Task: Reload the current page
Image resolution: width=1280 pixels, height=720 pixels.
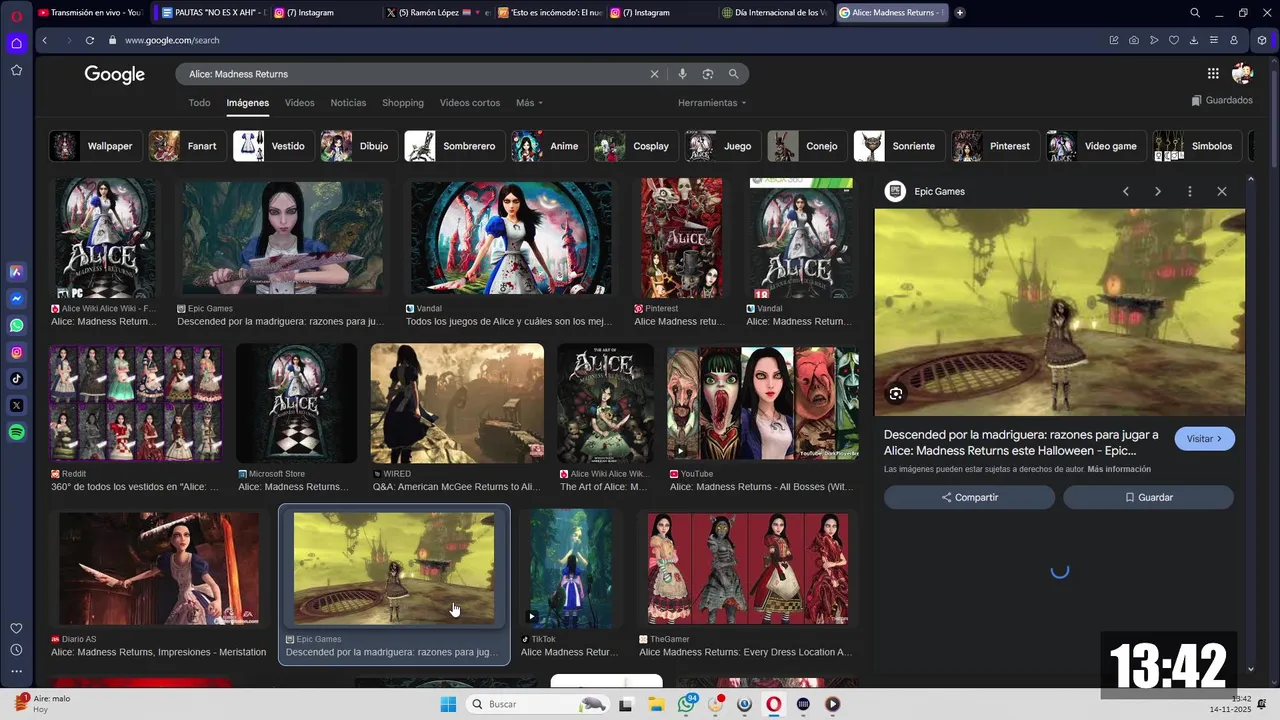Action: [90, 40]
